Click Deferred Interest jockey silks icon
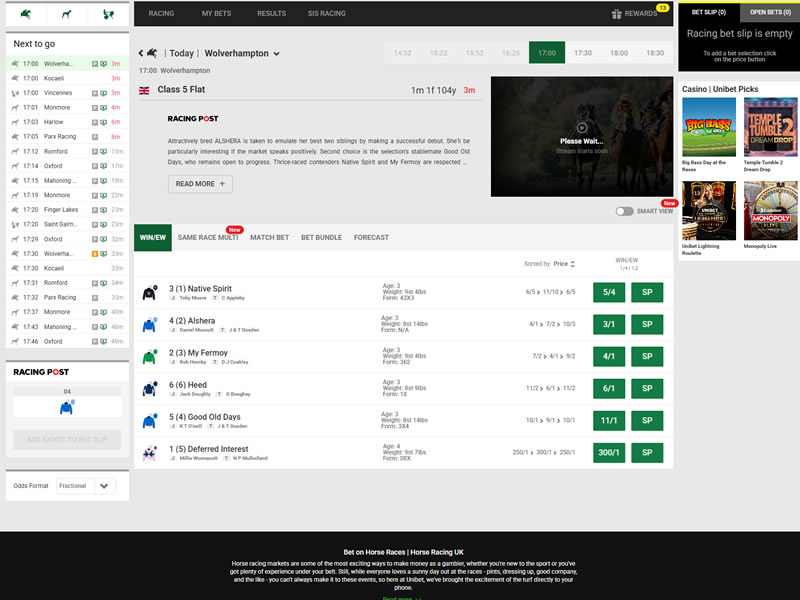This screenshot has width=800, height=600. [x=149, y=453]
